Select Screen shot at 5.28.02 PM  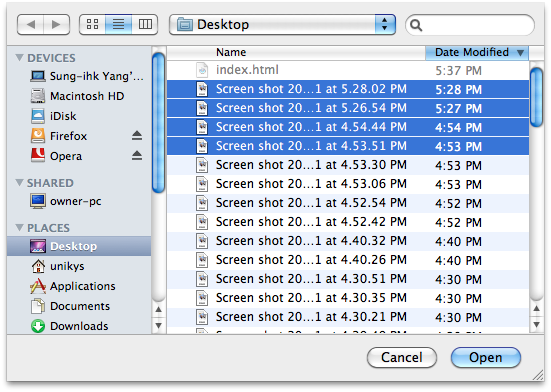click(348, 89)
